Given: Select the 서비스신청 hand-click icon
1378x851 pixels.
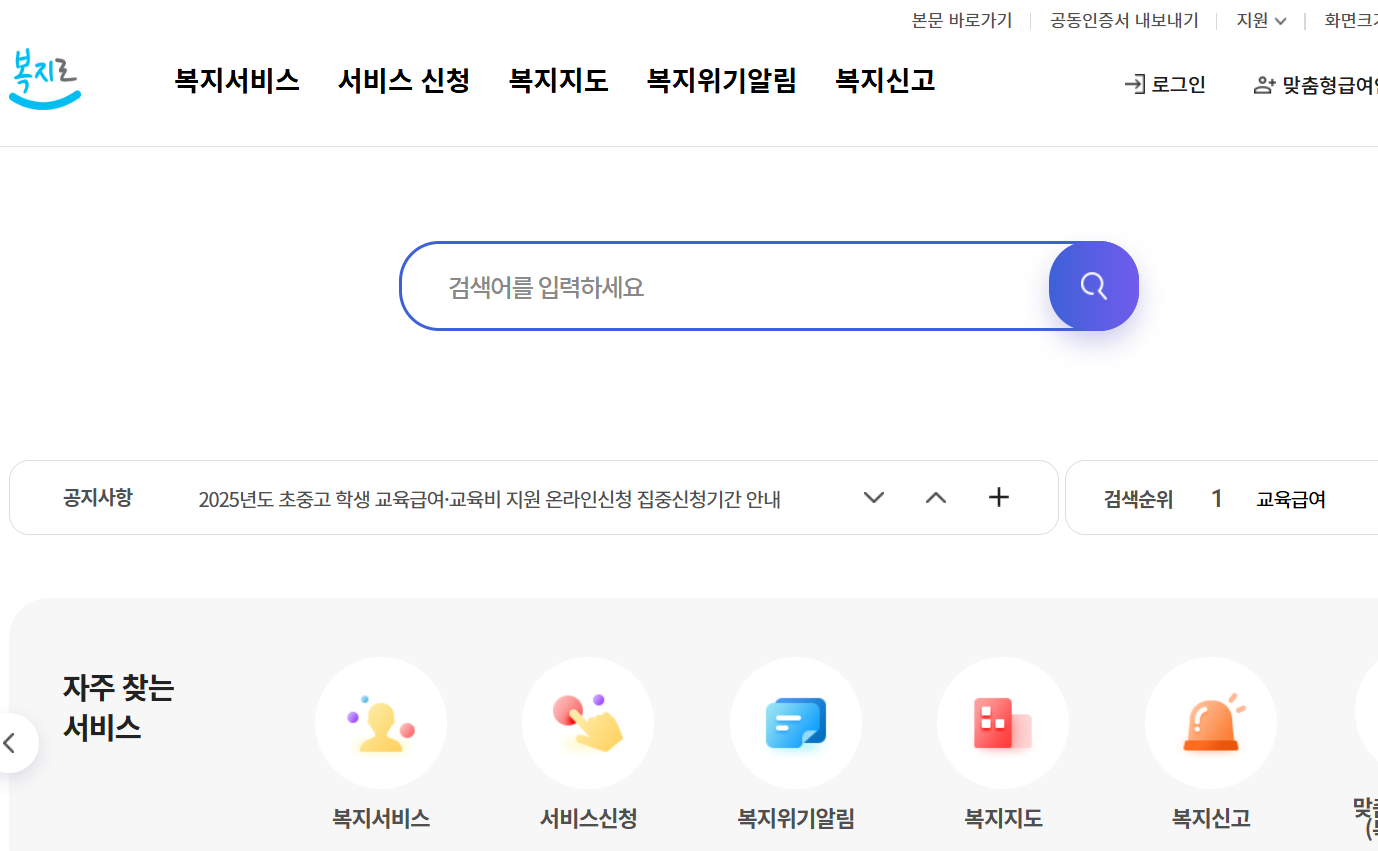Looking at the screenshot, I should (x=588, y=722).
